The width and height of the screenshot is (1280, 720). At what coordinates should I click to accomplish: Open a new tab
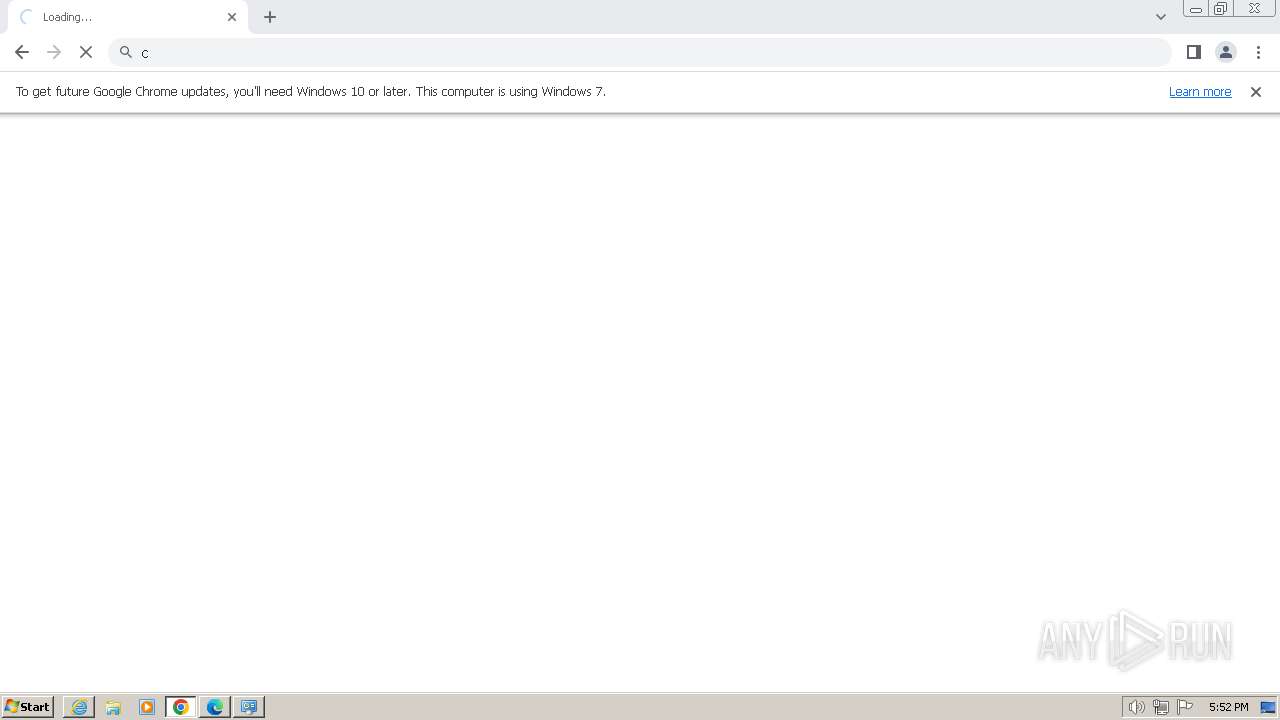[270, 17]
